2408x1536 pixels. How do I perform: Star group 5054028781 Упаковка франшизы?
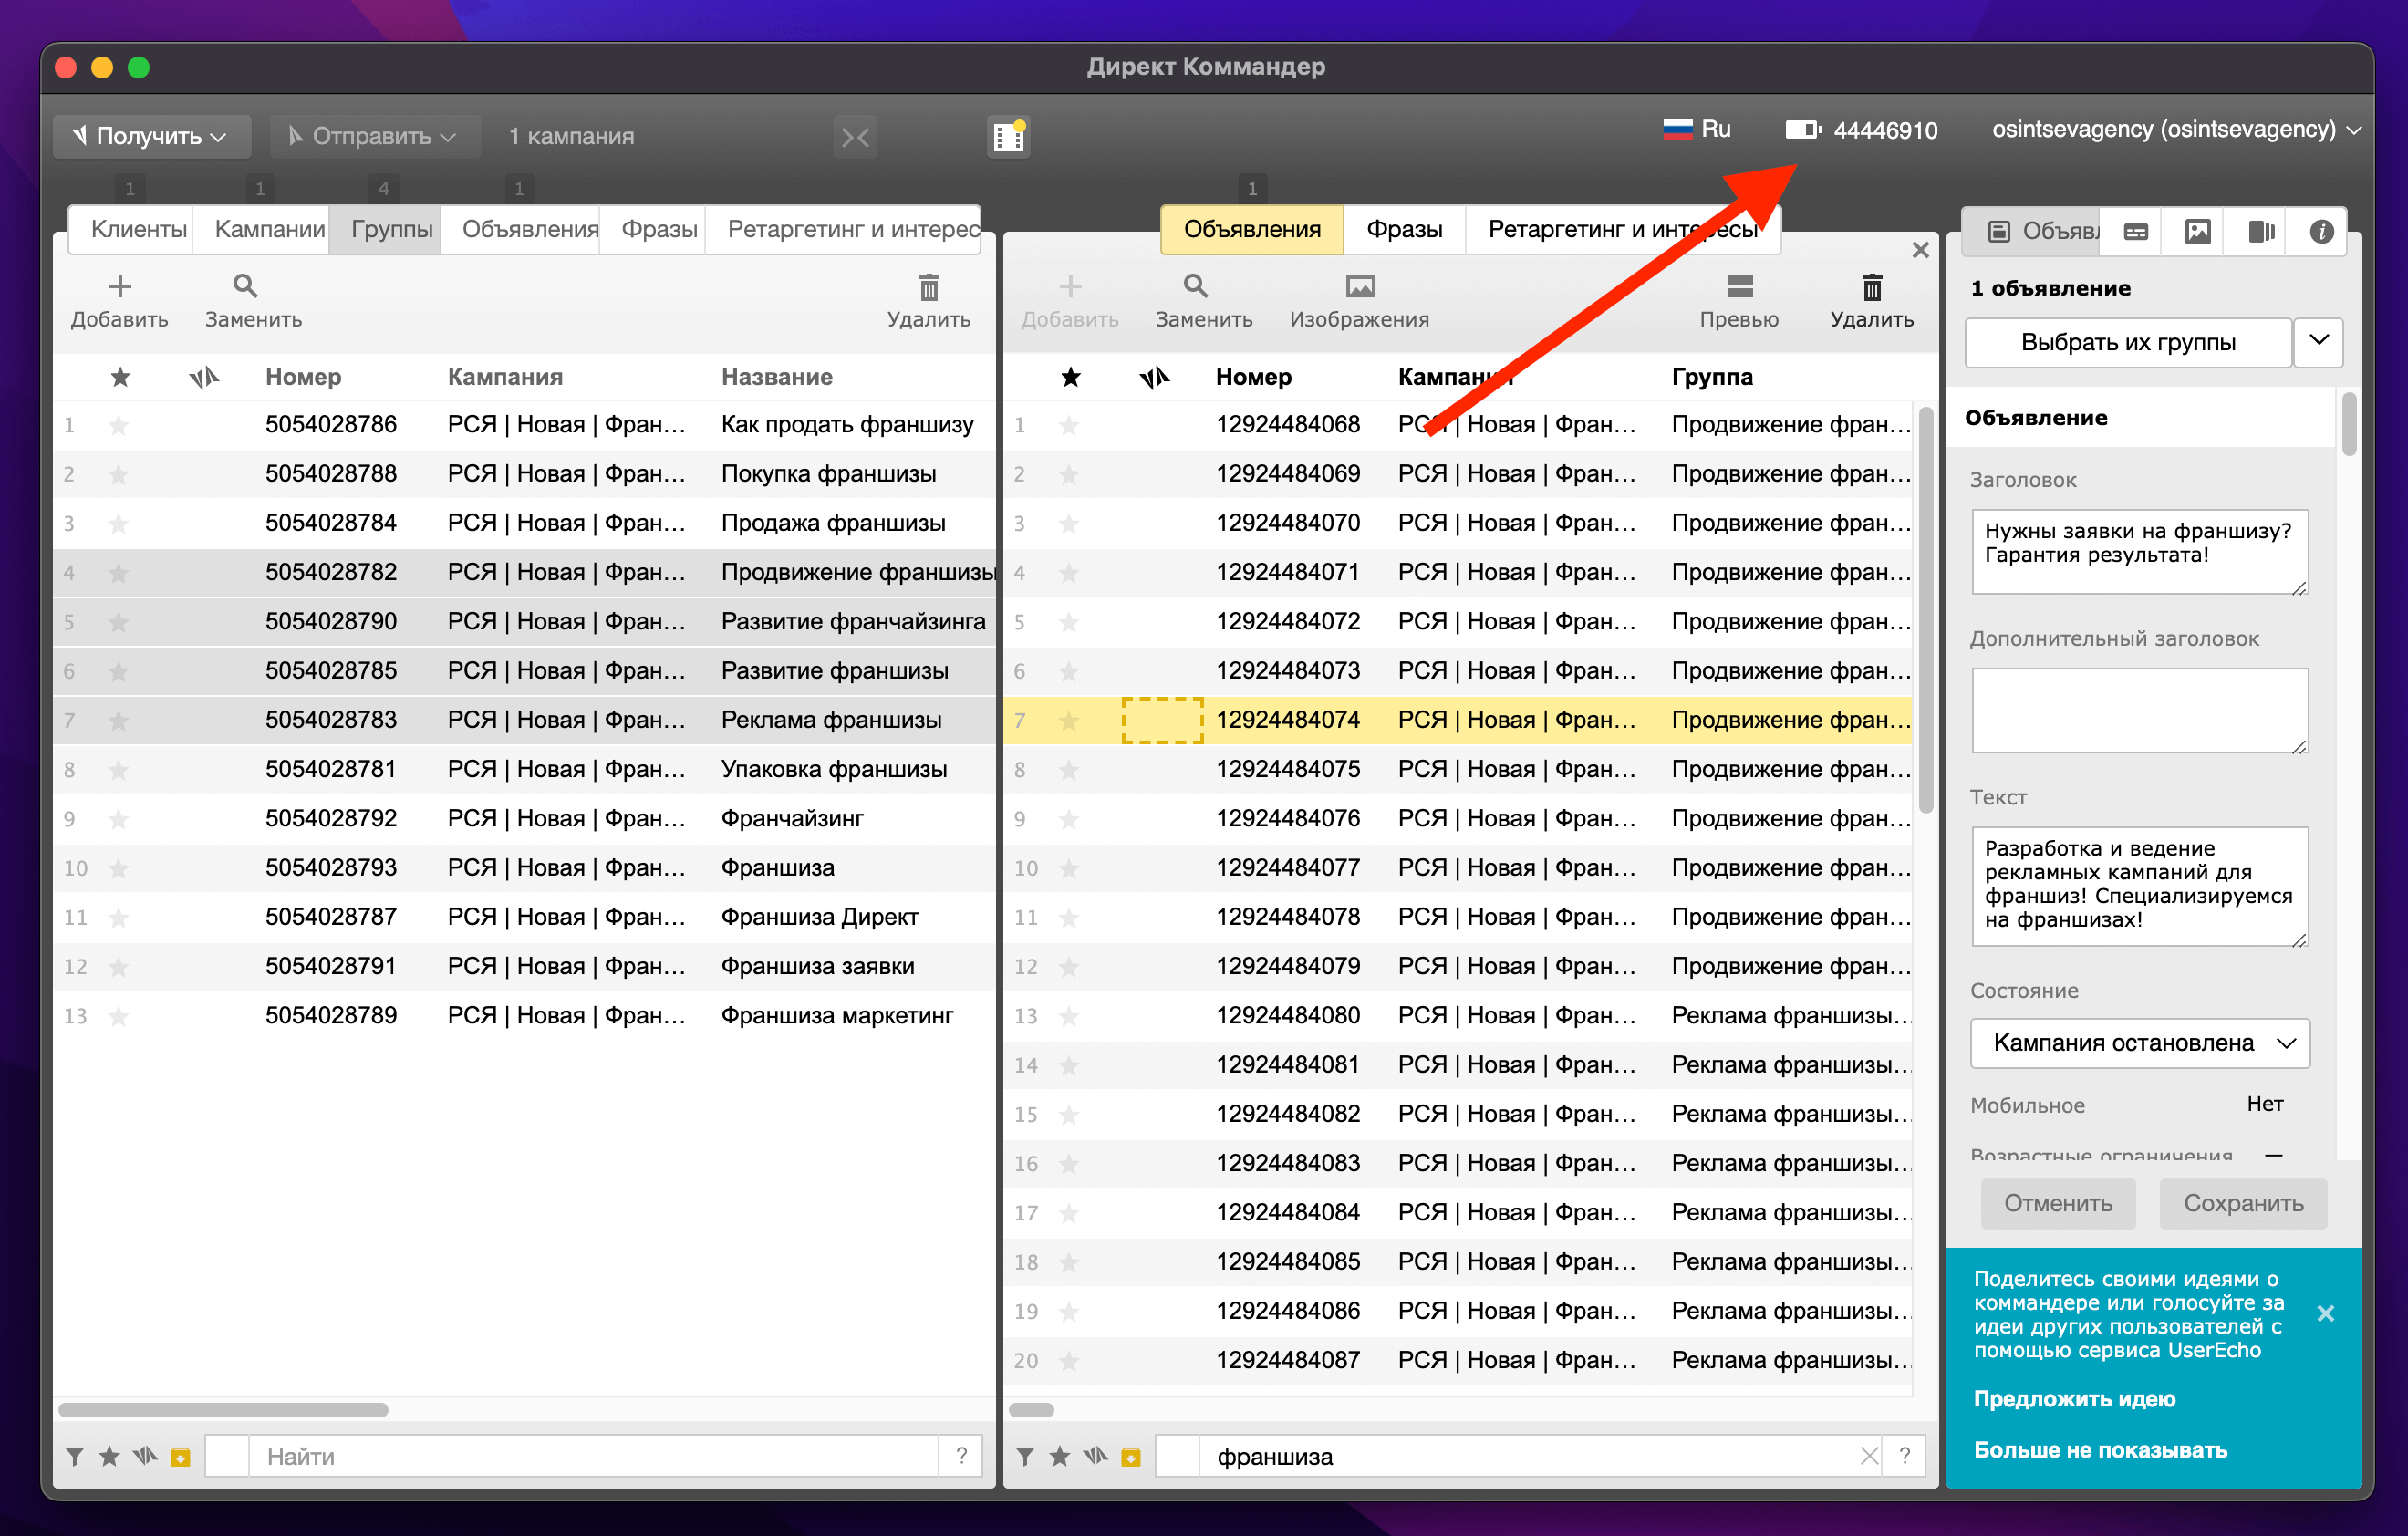click(x=119, y=771)
